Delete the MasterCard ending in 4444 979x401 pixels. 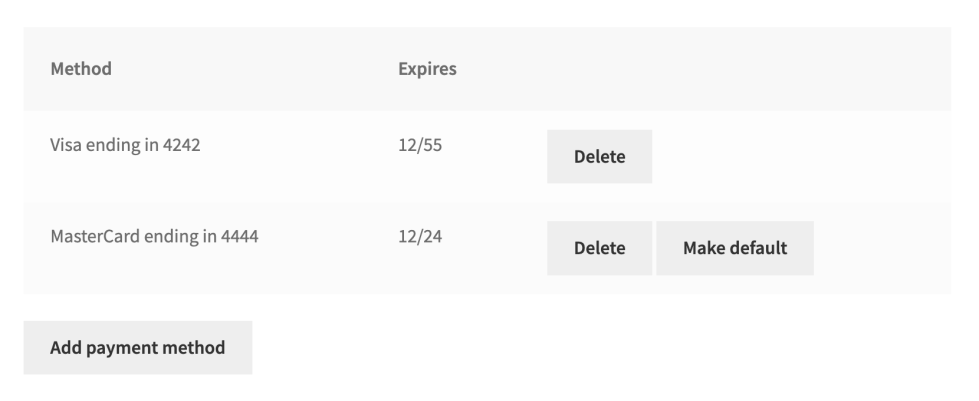599,248
